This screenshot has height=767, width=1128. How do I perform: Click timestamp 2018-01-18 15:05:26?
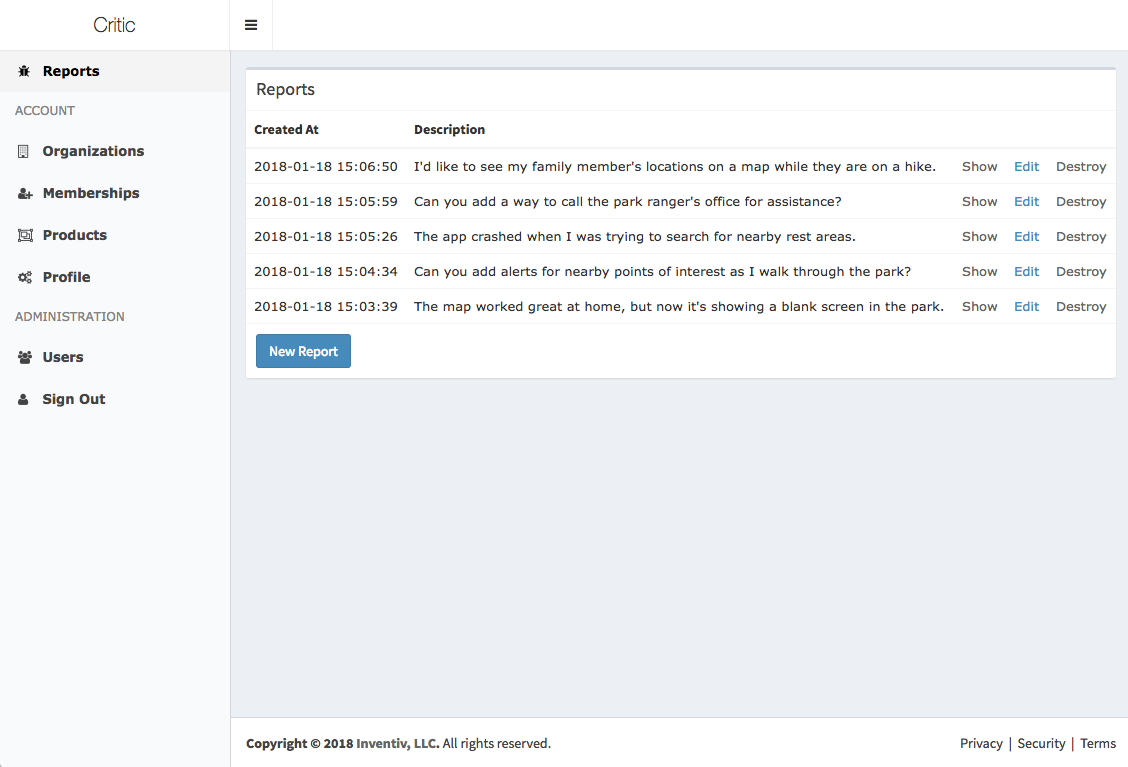pyautogui.click(x=326, y=237)
